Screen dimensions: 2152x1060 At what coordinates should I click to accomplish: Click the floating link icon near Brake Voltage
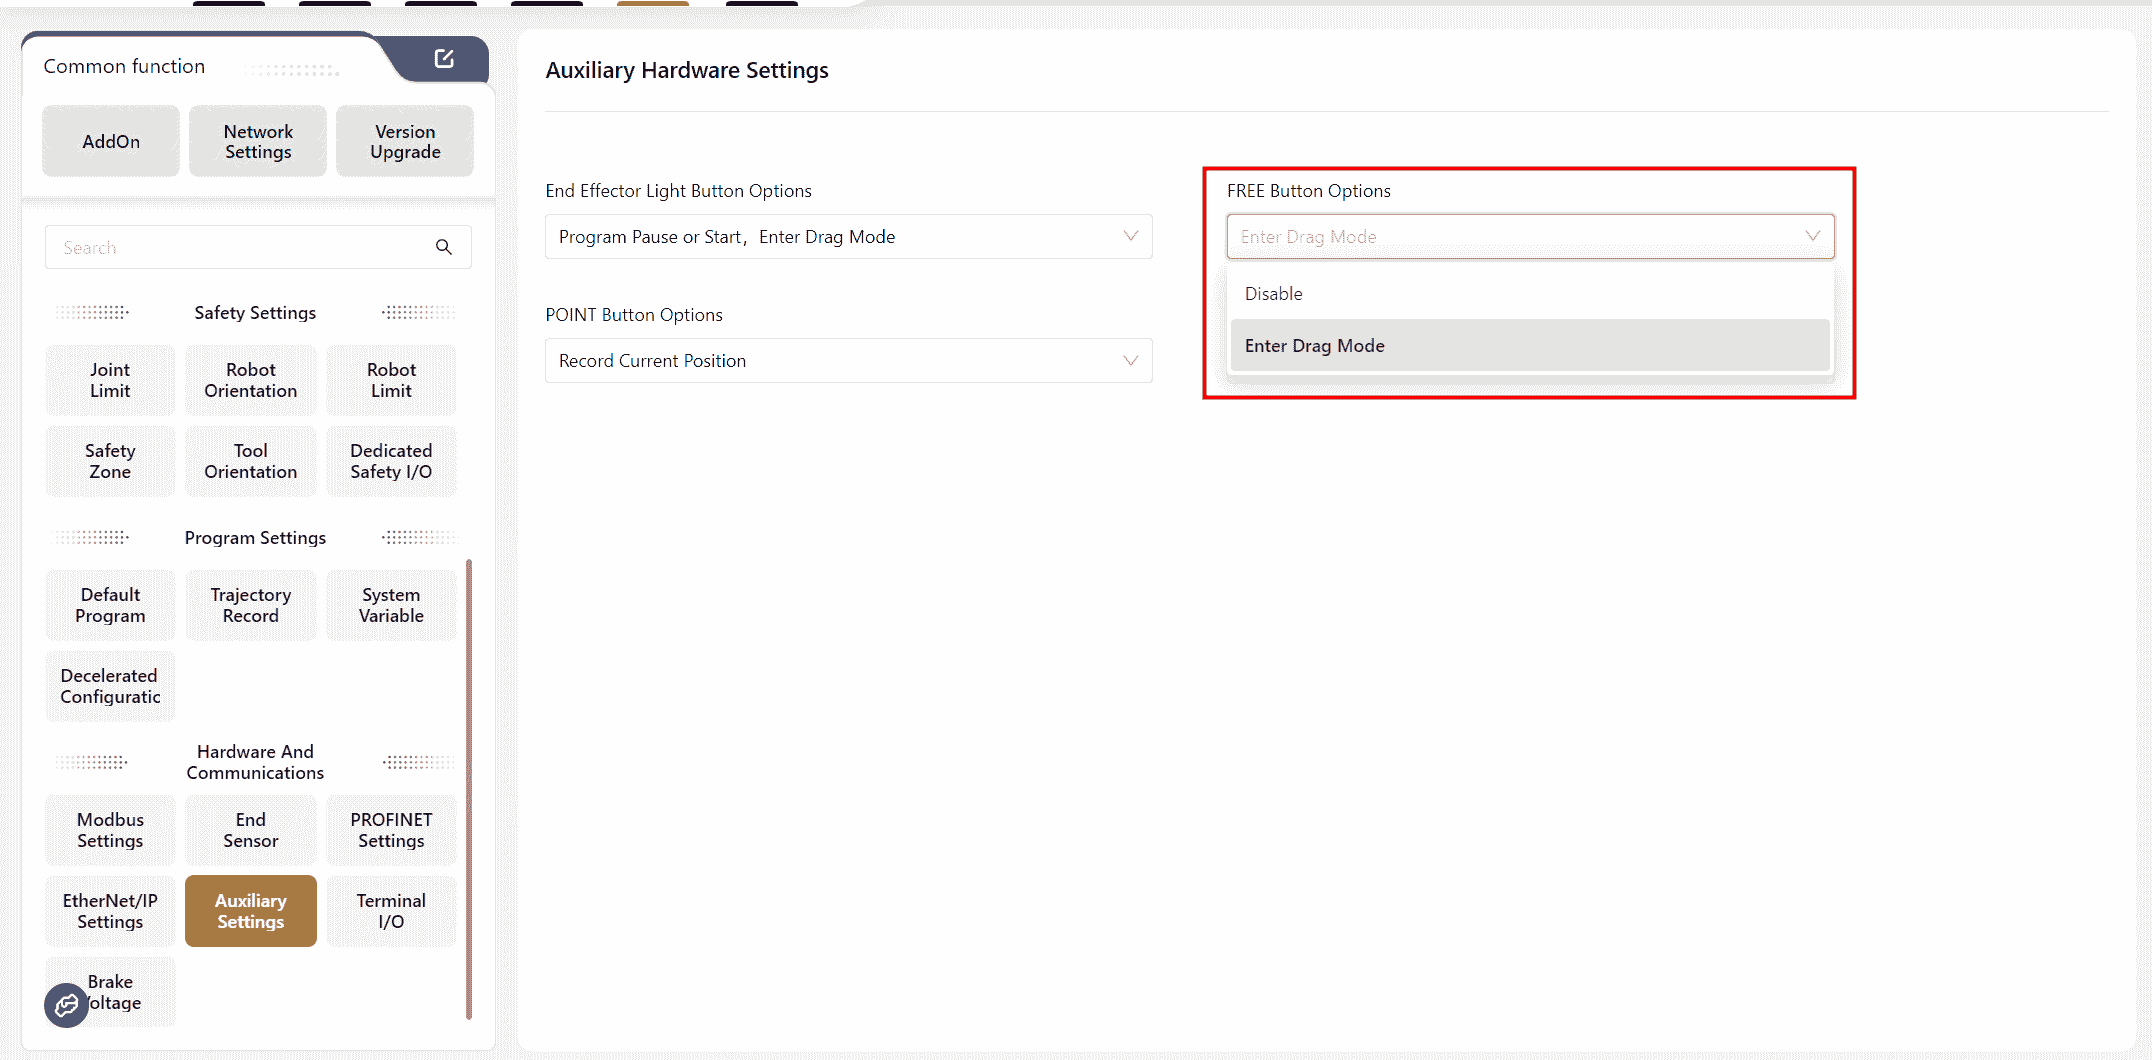66,1005
